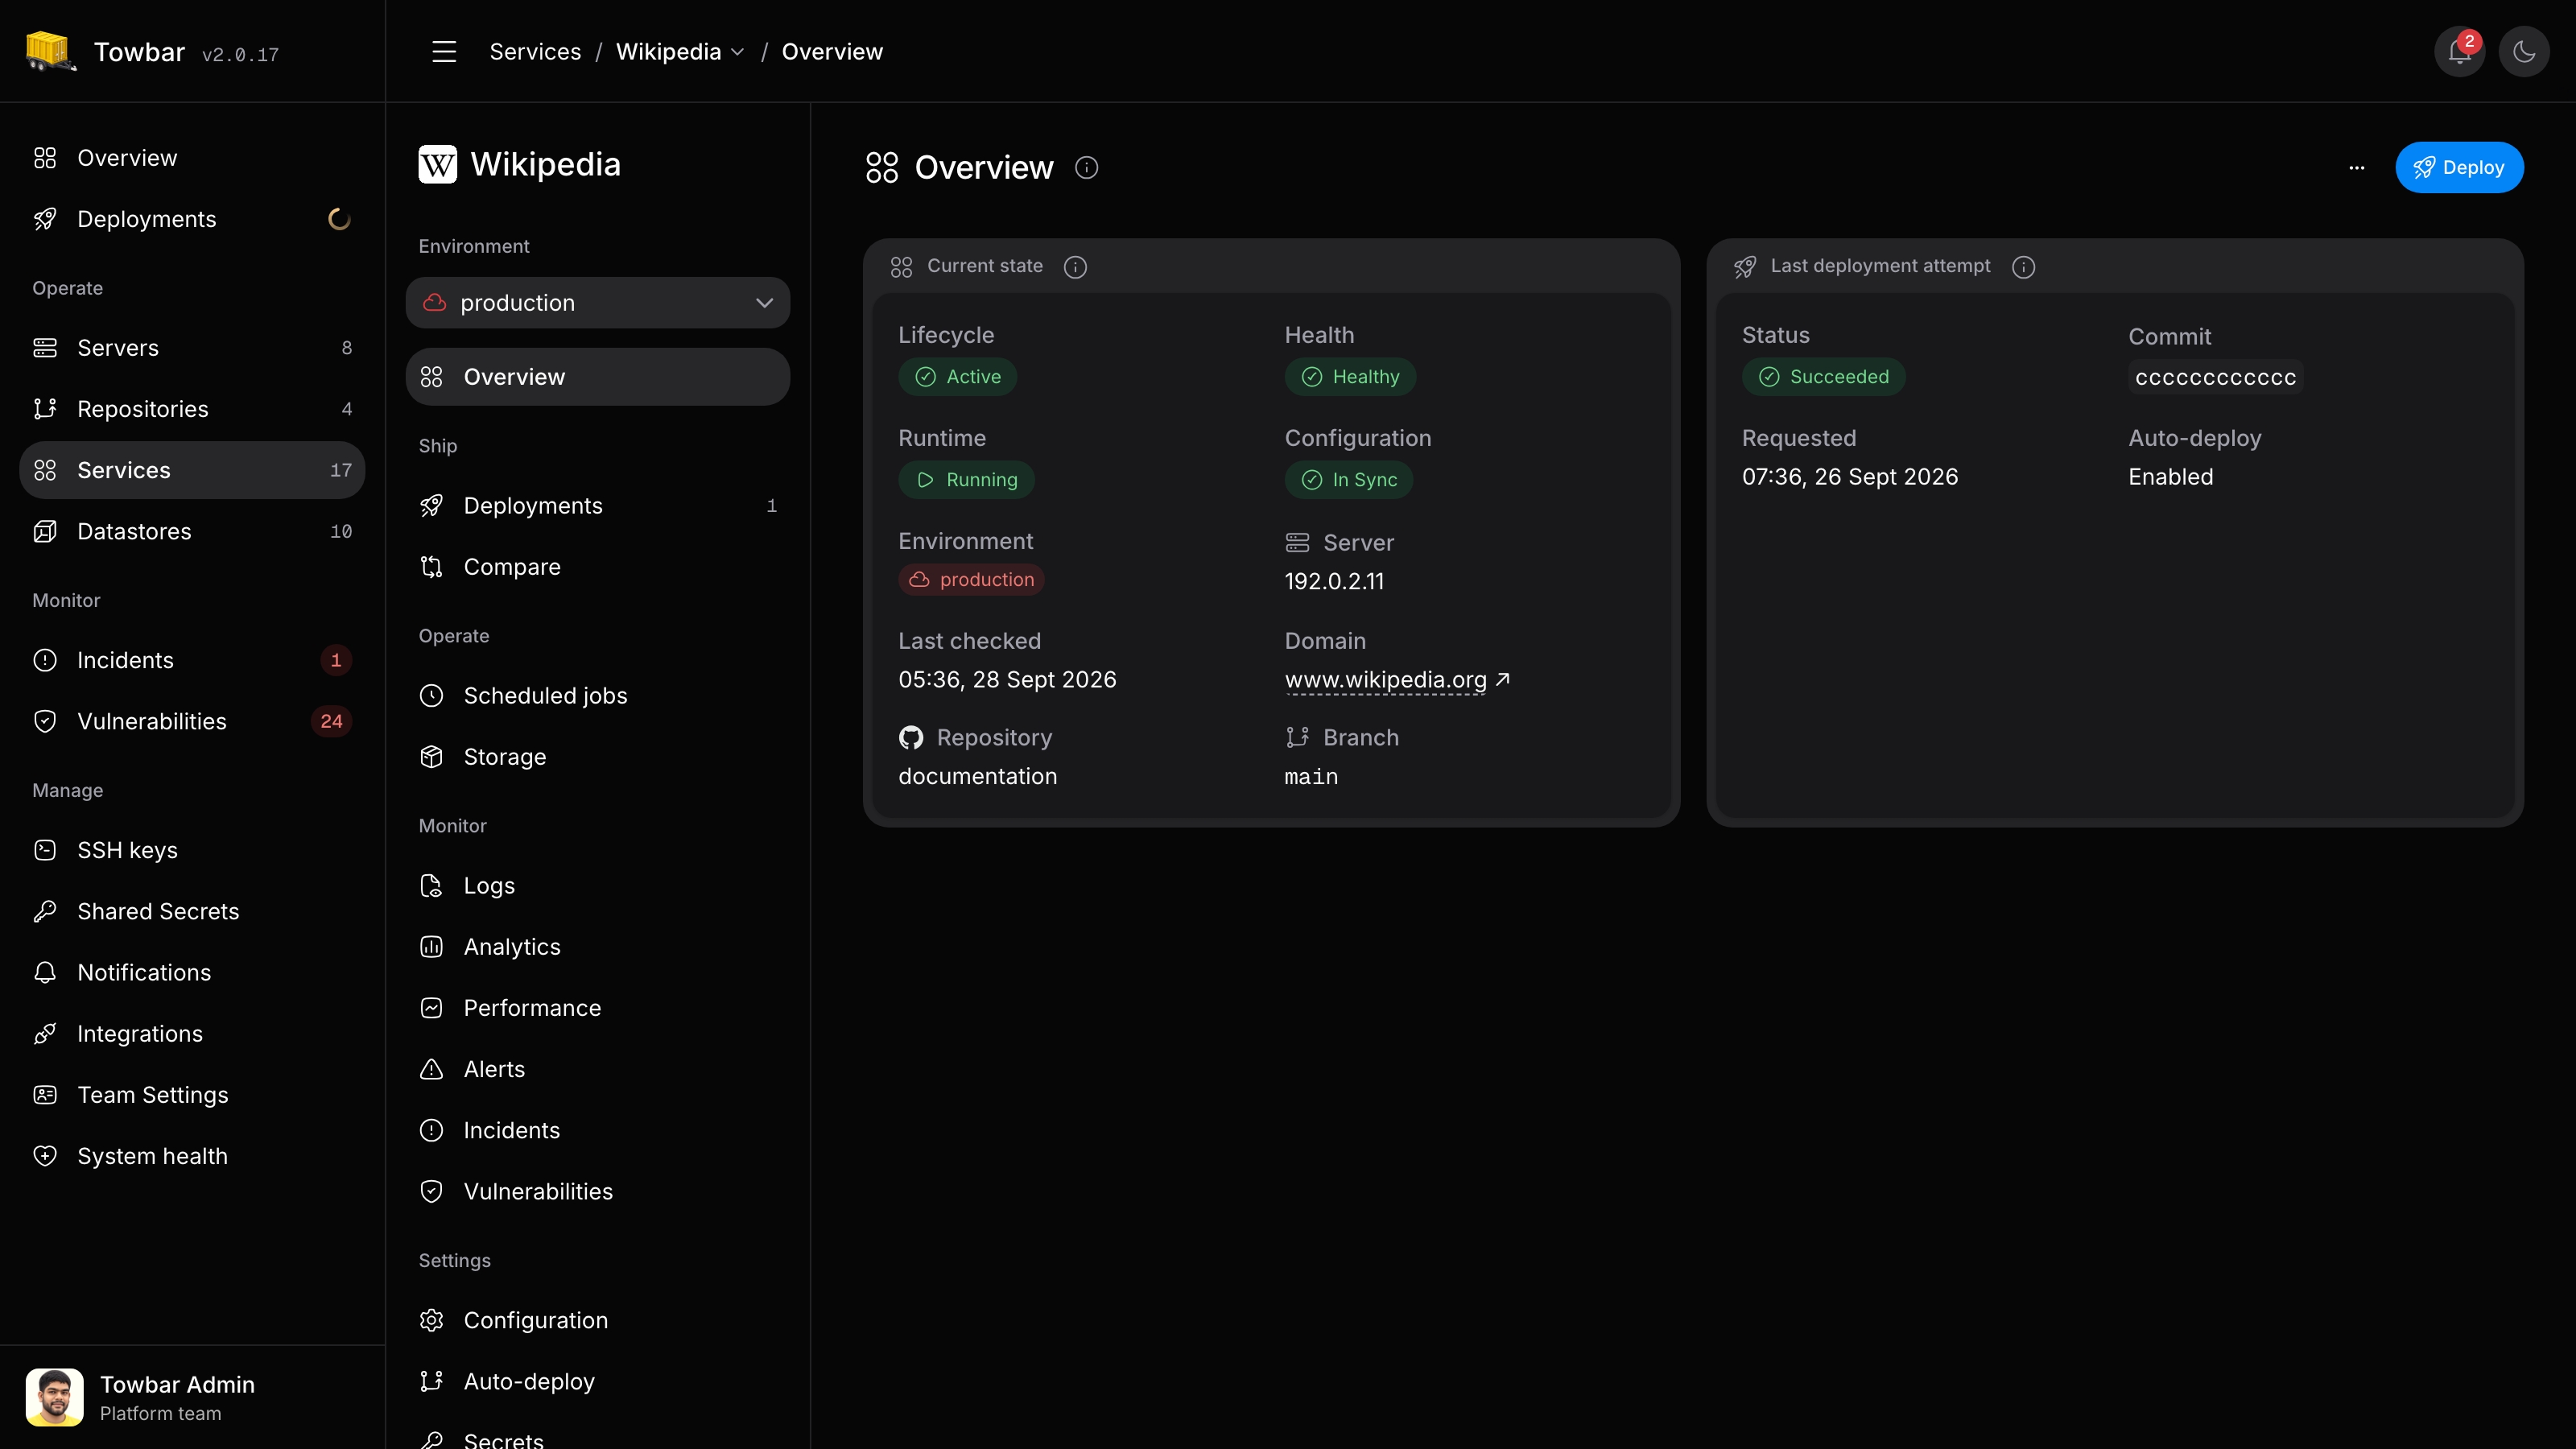
Task: Click the Overview breadcrumb label
Action: pos(832,52)
